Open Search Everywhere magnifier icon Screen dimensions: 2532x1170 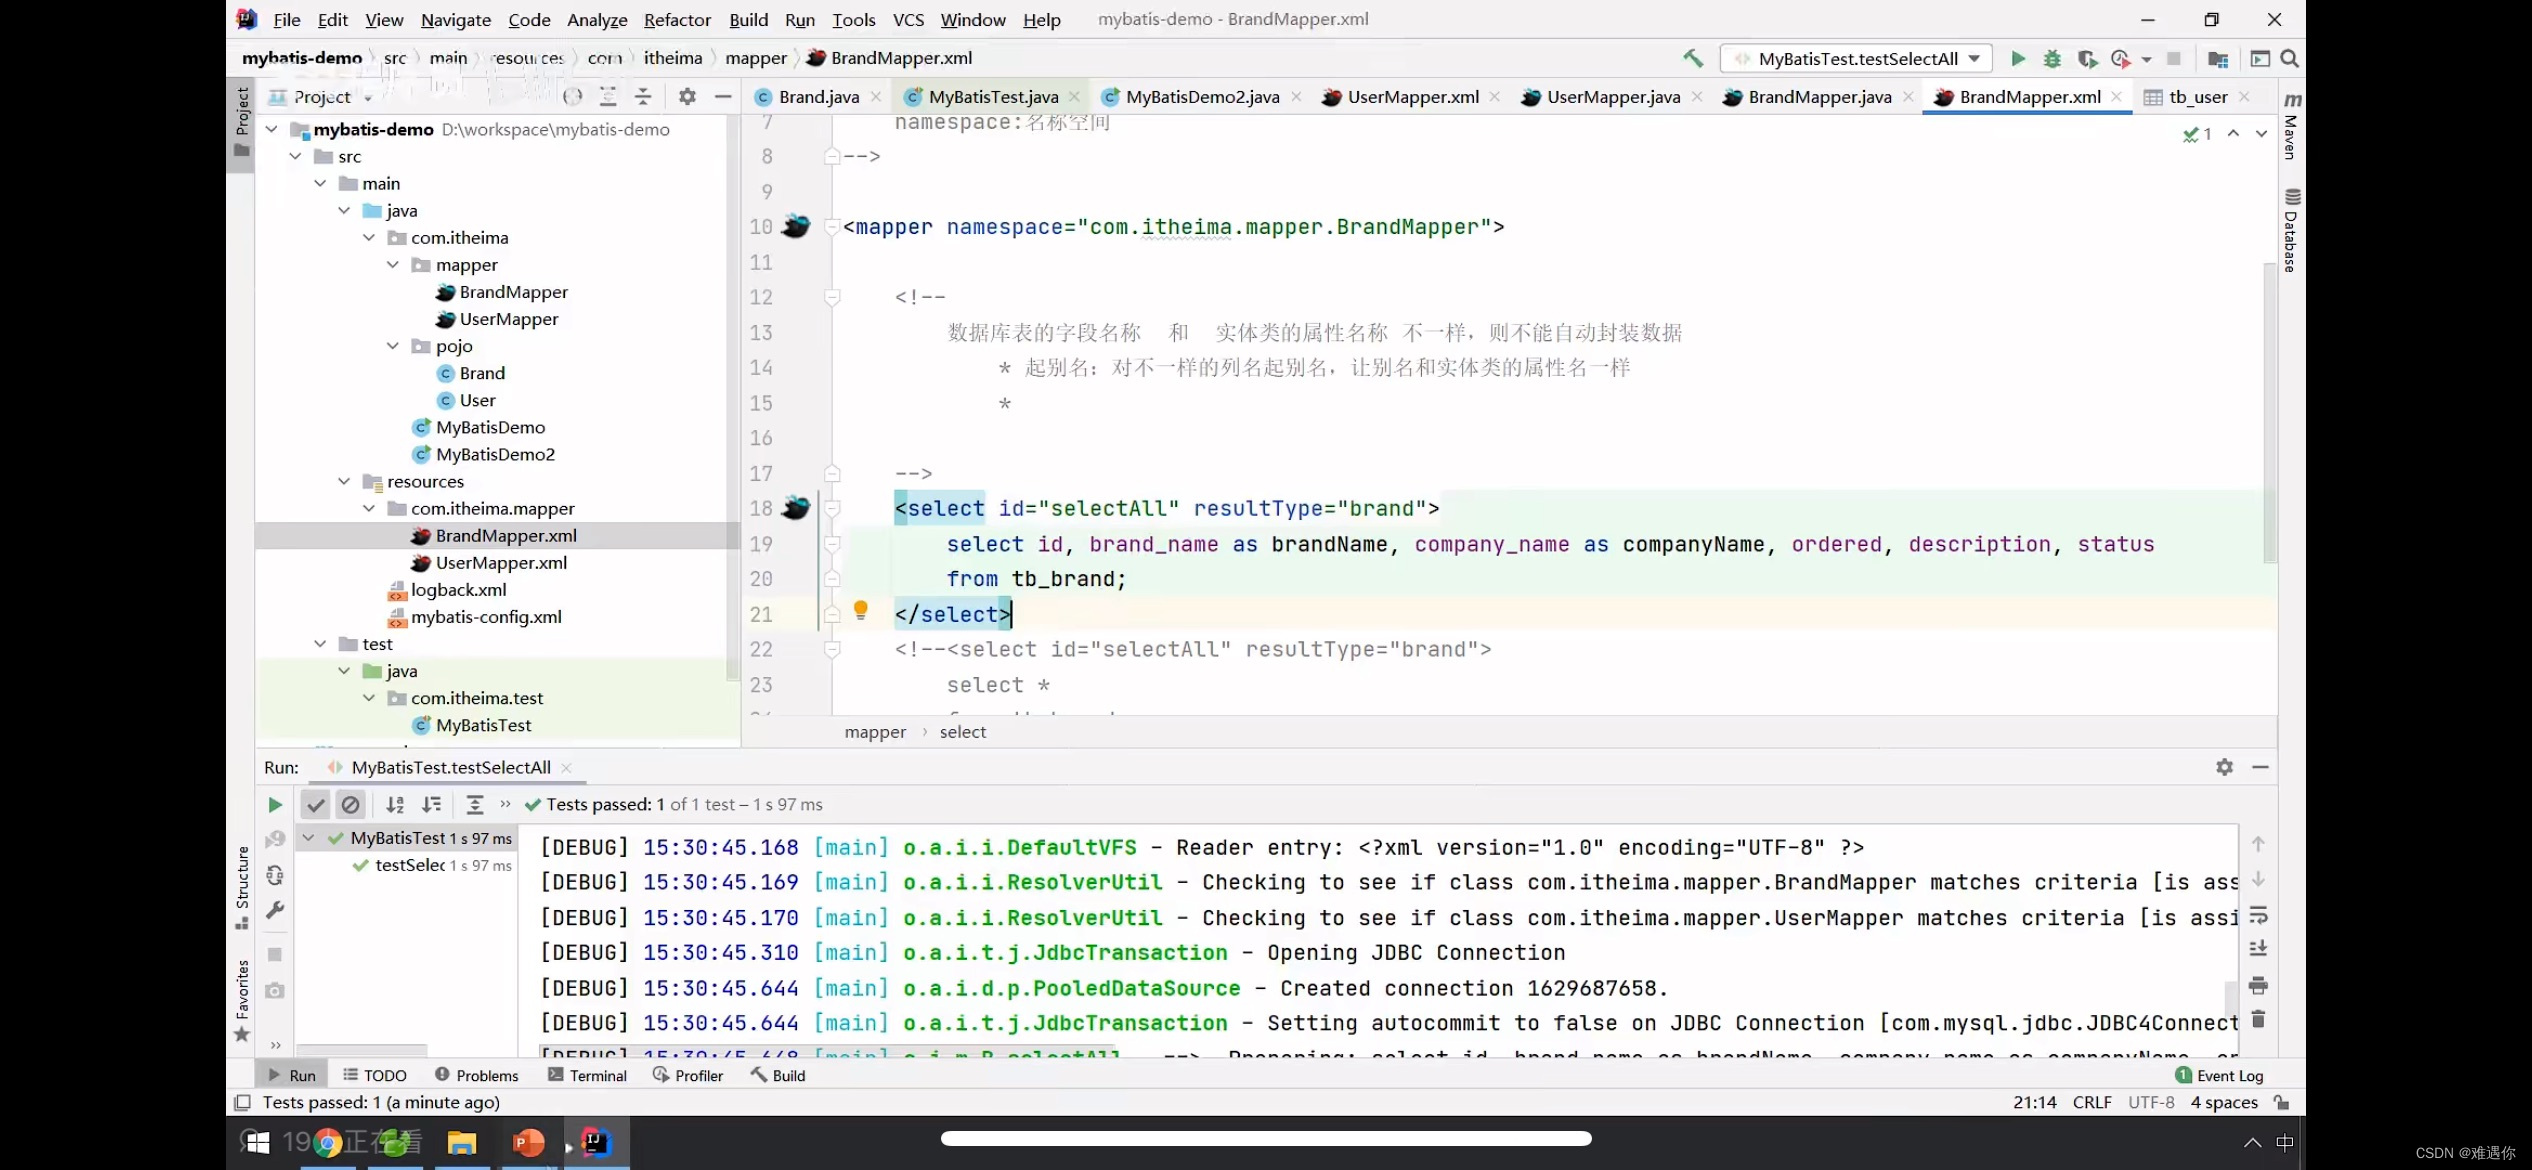pos(2289,58)
